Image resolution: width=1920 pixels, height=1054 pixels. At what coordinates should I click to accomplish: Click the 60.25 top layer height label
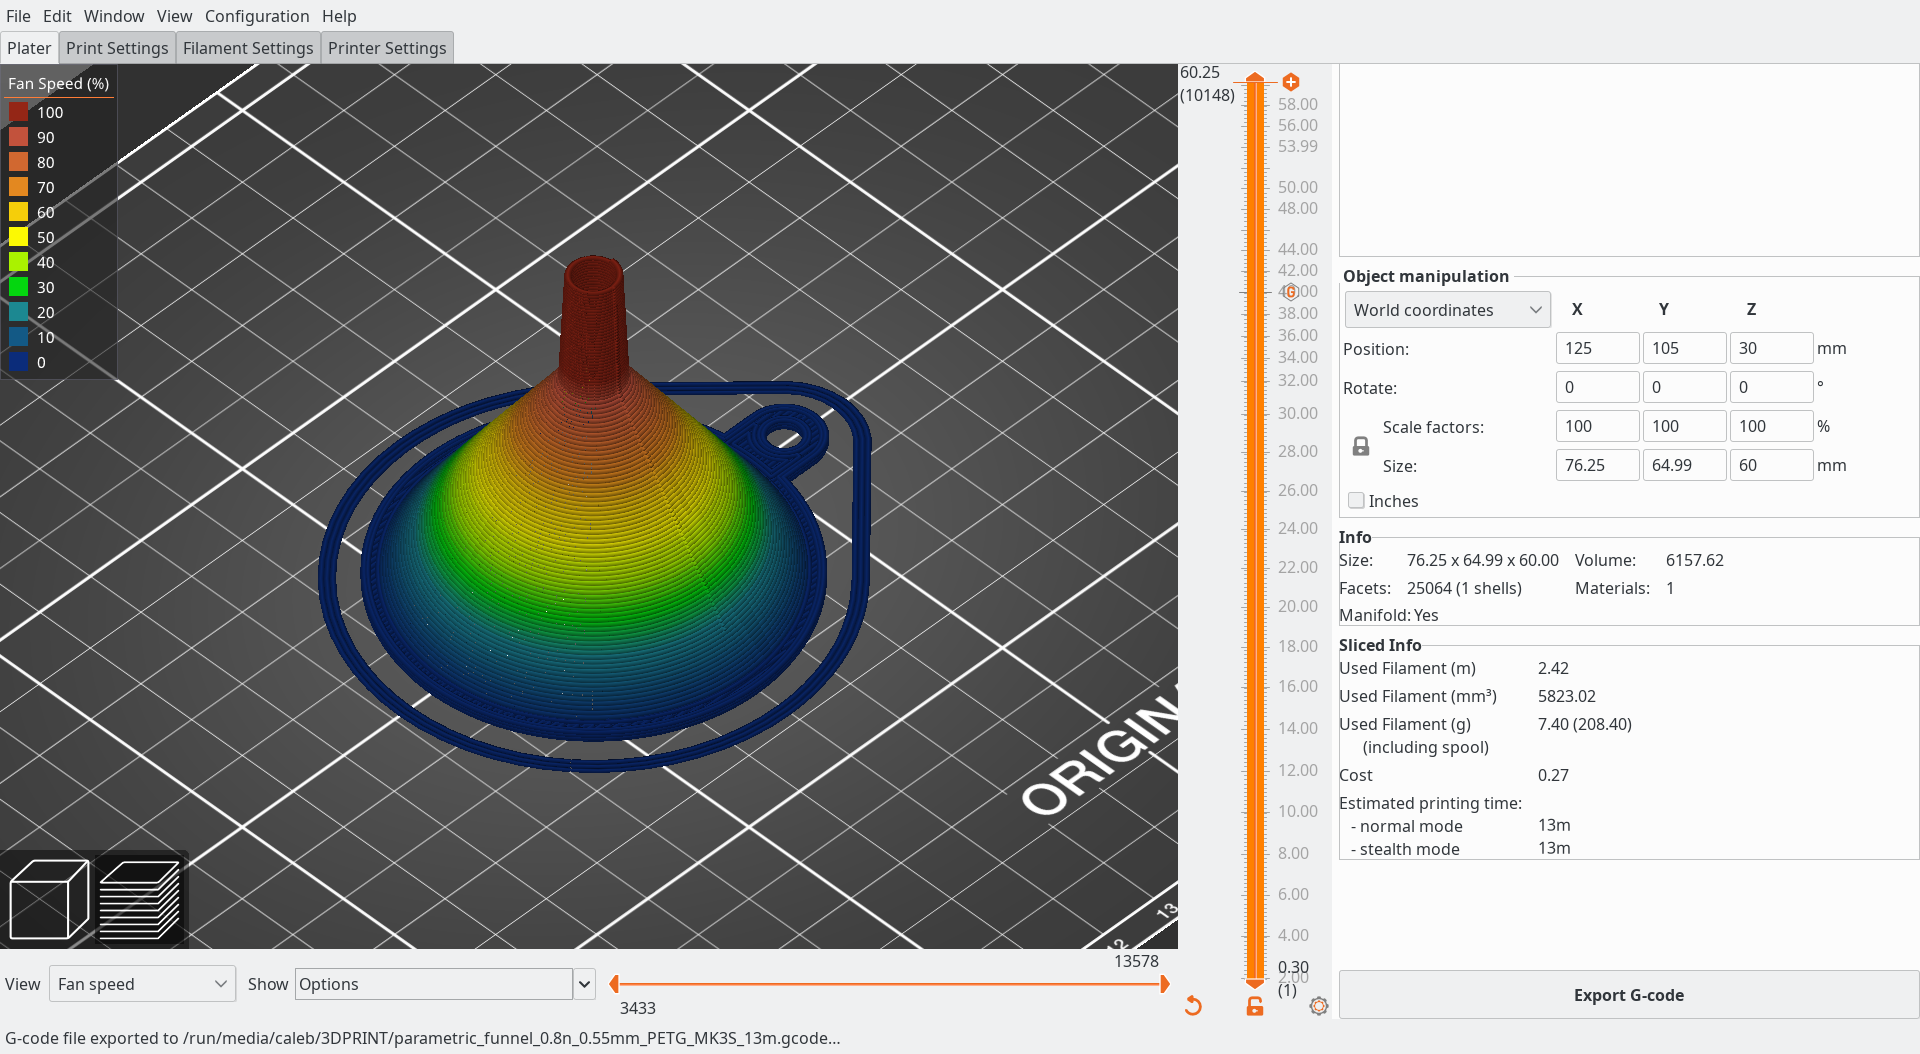pyautogui.click(x=1200, y=72)
